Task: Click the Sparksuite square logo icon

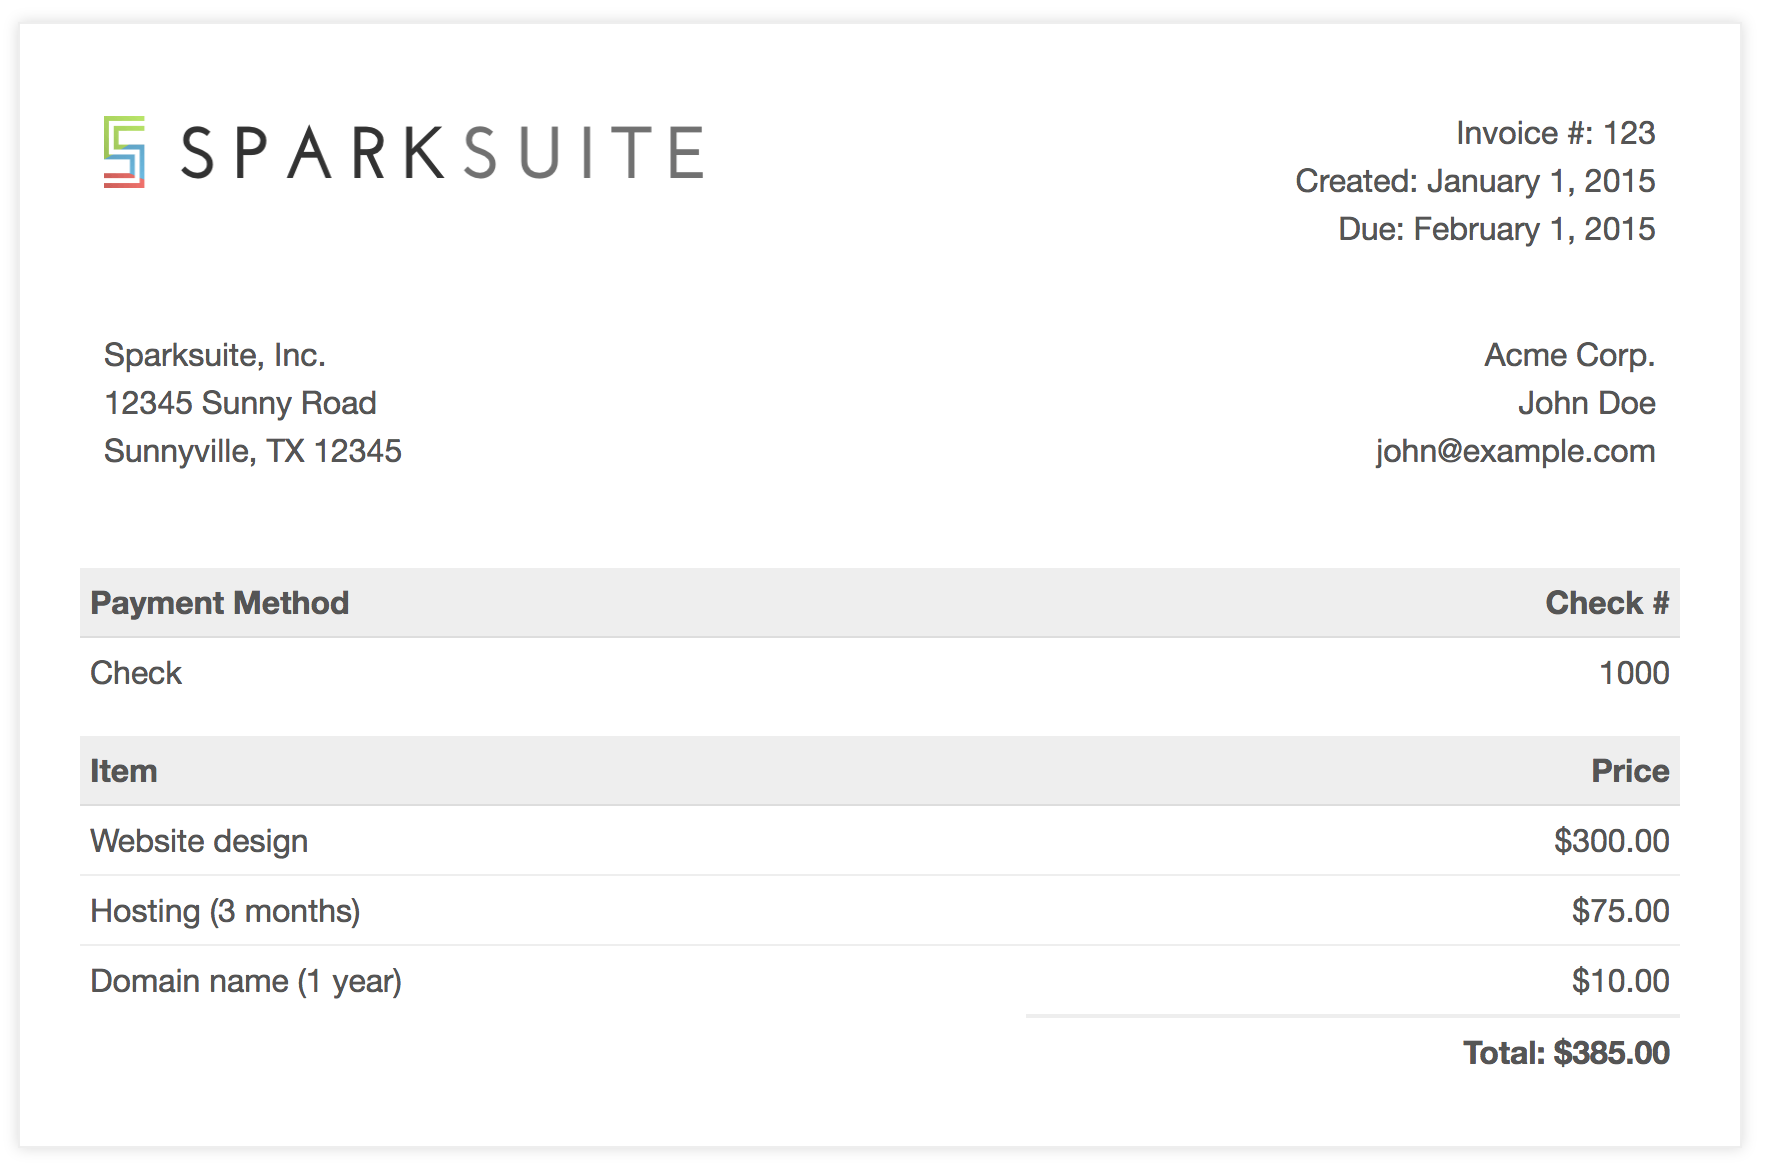Action: point(124,152)
